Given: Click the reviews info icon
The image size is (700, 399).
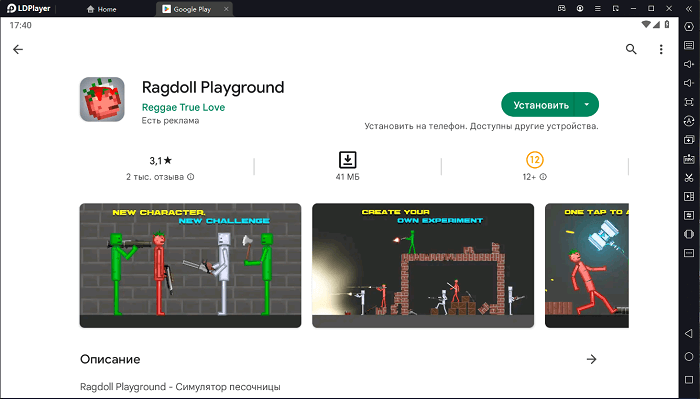Looking at the screenshot, I should click(191, 177).
